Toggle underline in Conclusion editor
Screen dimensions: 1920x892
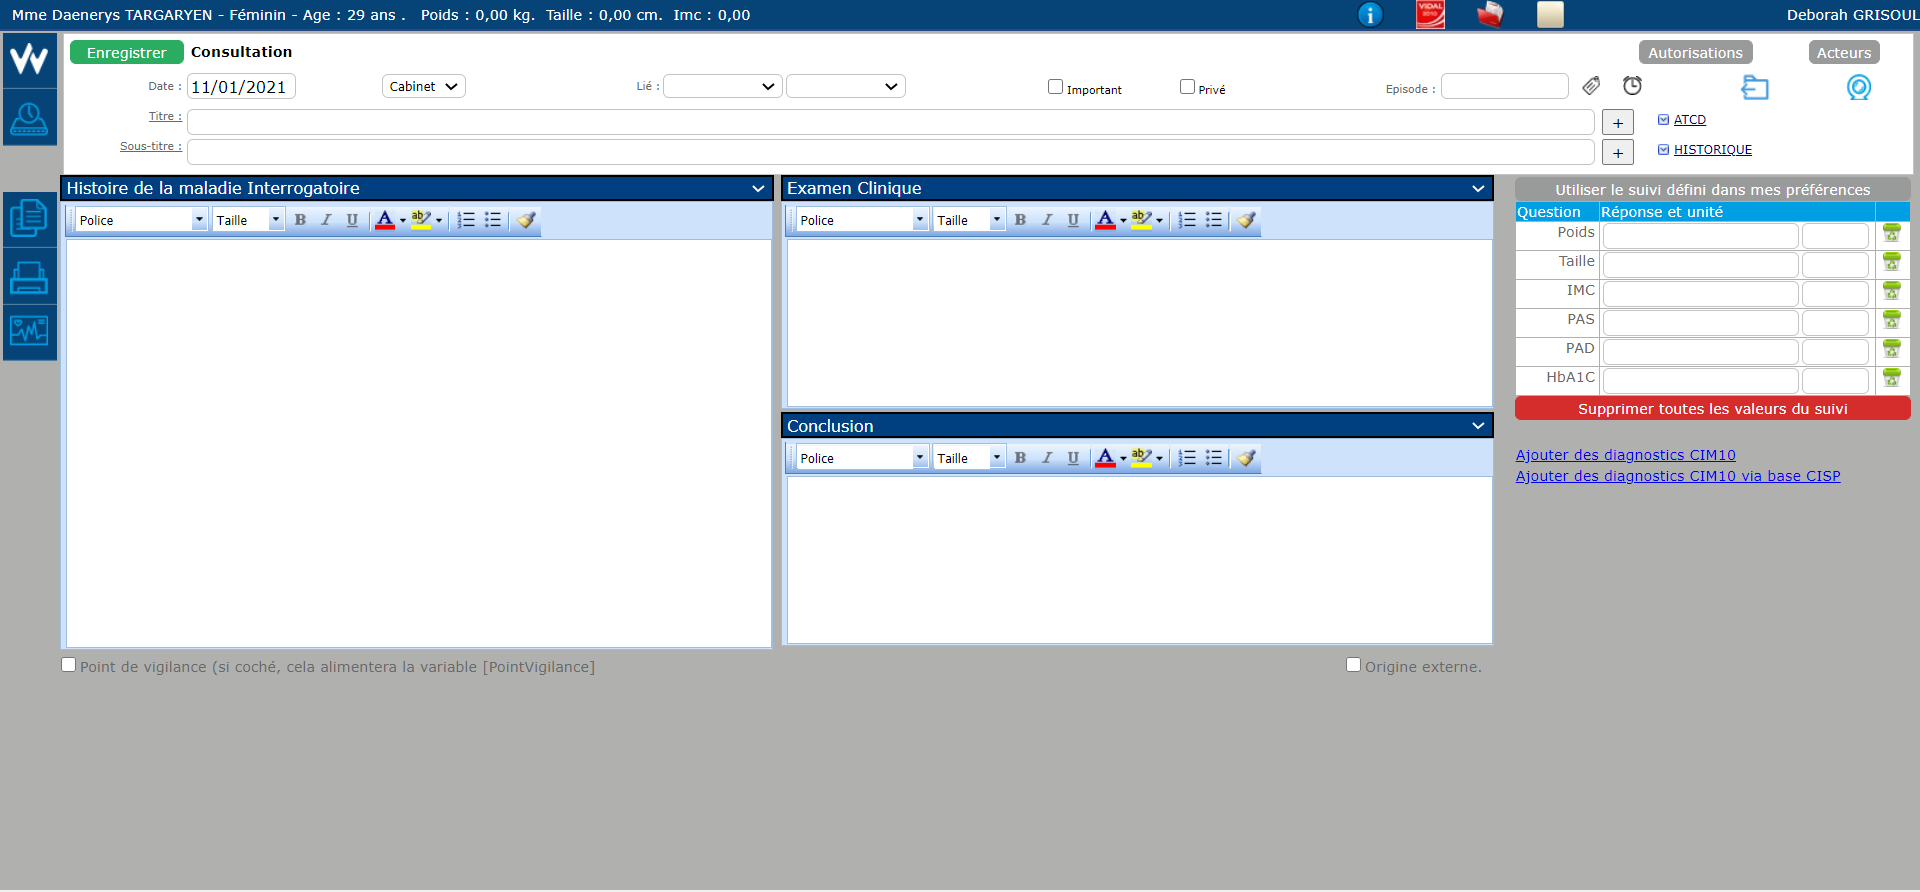tap(1073, 458)
